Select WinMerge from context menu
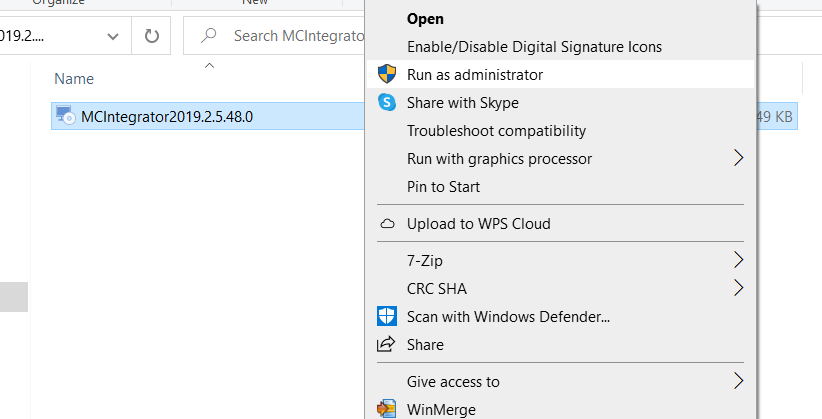822x419 pixels. coord(560,409)
